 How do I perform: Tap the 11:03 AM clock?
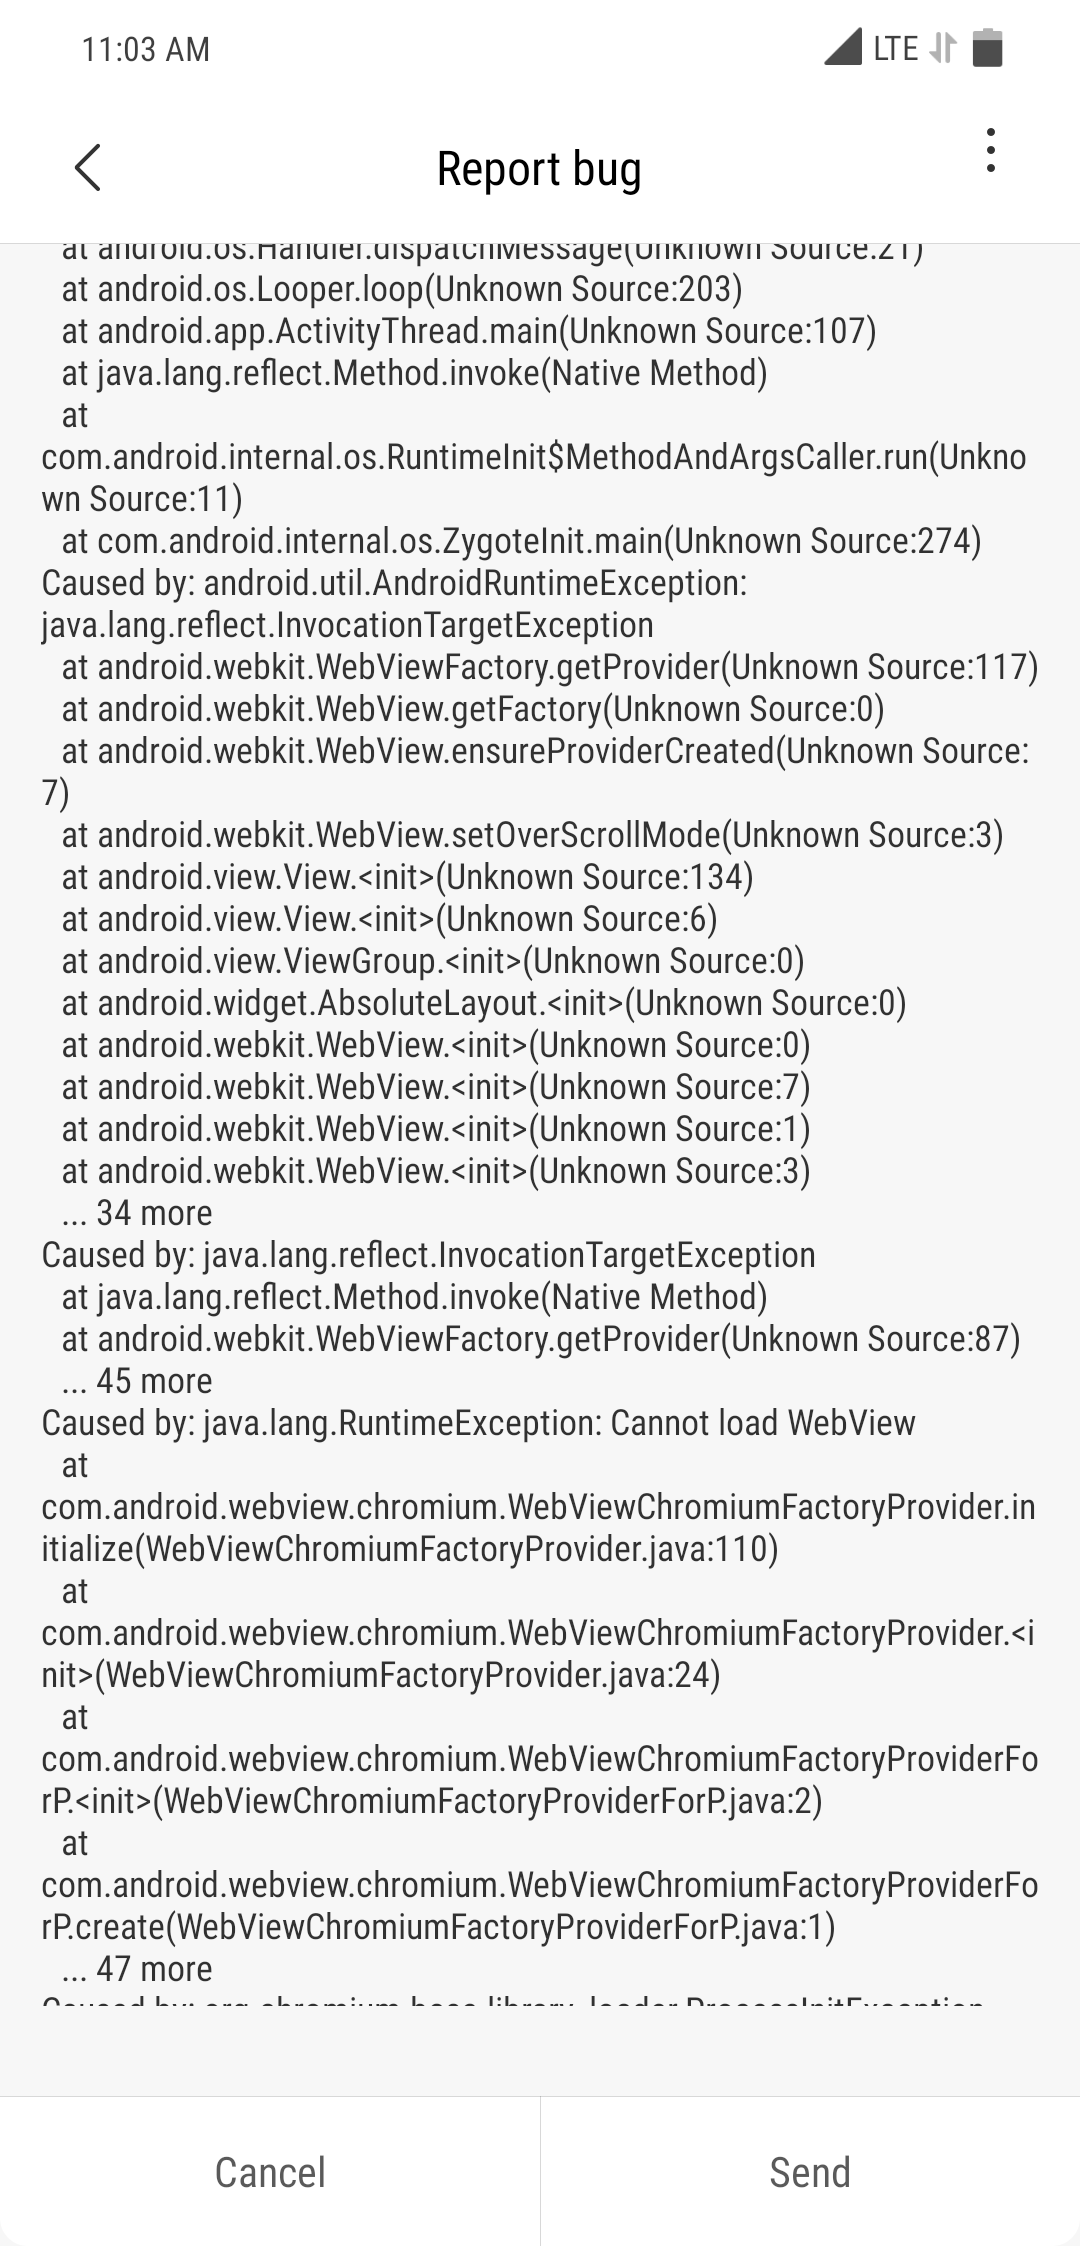146,49
